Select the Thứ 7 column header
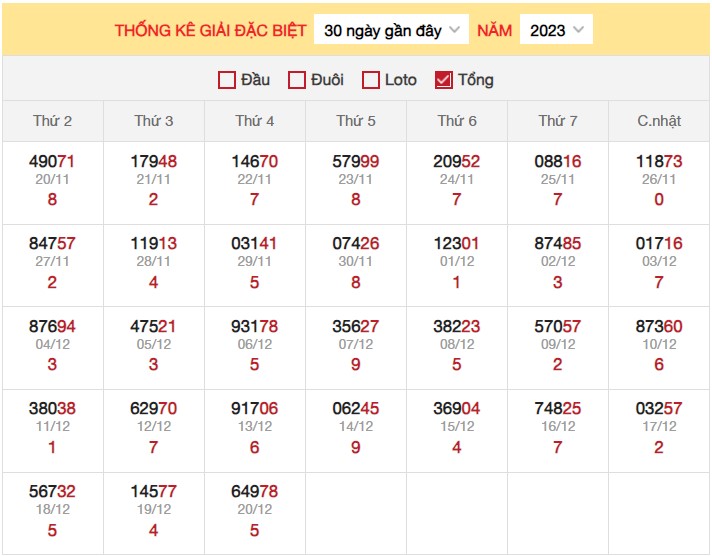The width and height of the screenshot is (712, 556). coord(558,121)
